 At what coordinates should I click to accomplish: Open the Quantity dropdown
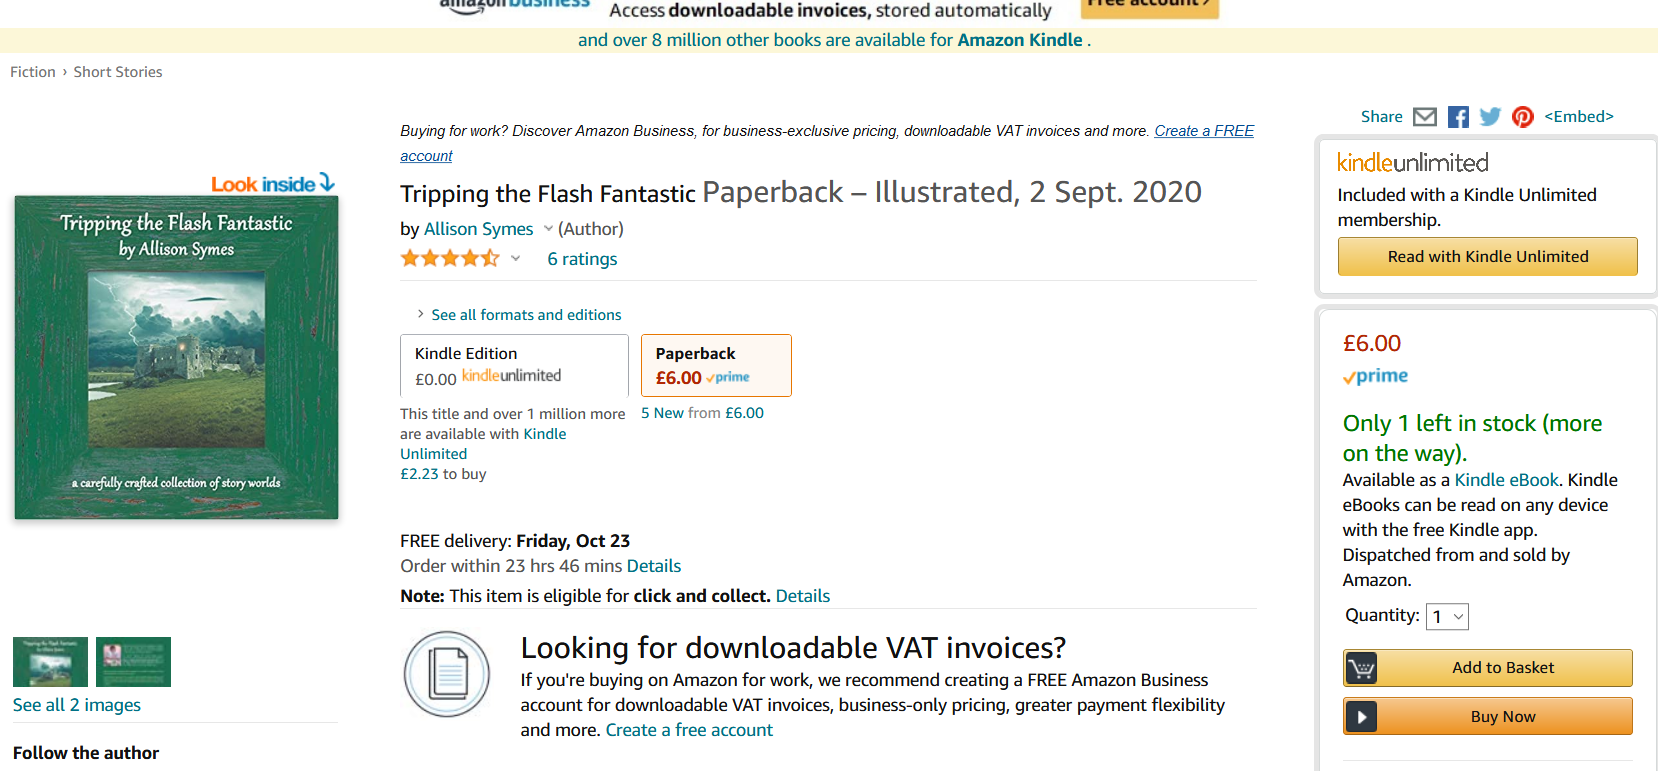(x=1447, y=616)
